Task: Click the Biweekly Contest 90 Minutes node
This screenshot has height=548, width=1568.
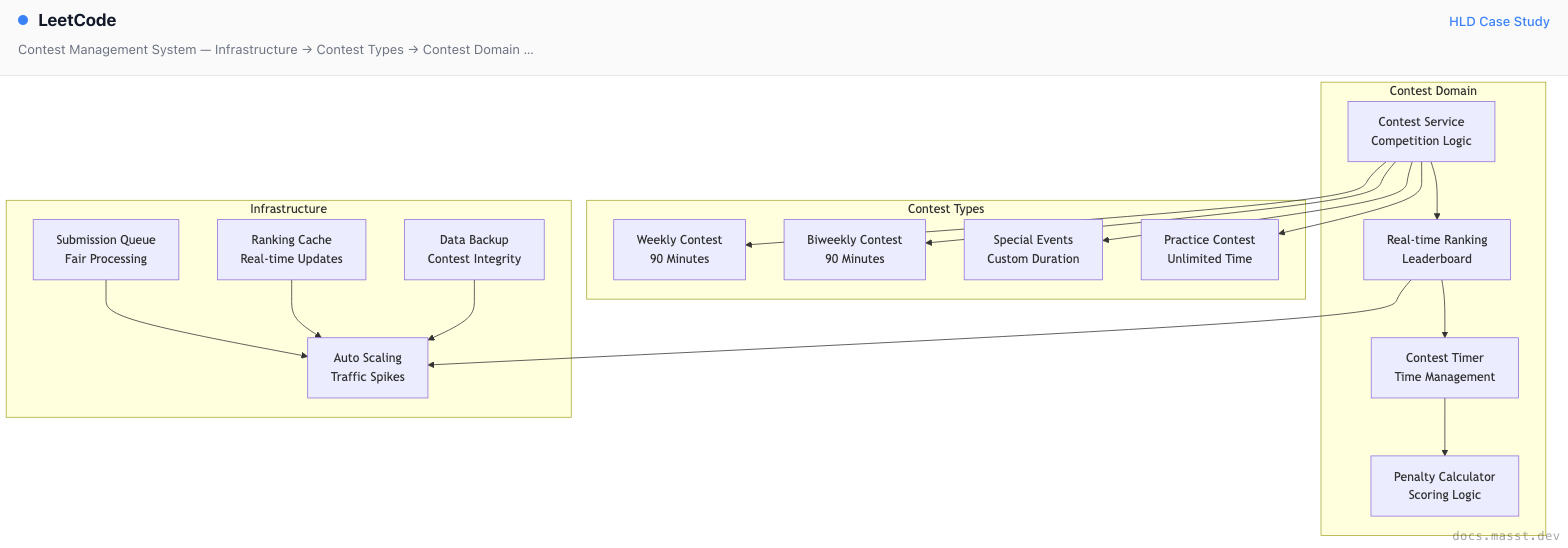Action: coord(855,249)
